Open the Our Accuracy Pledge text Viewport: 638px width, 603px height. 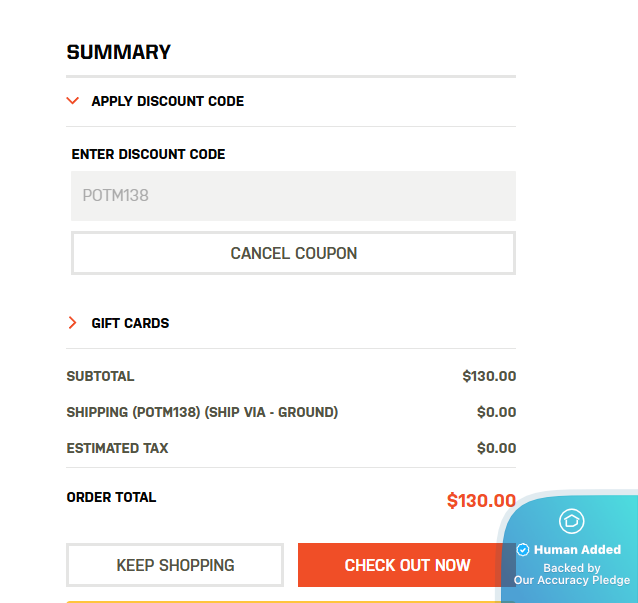(x=572, y=580)
